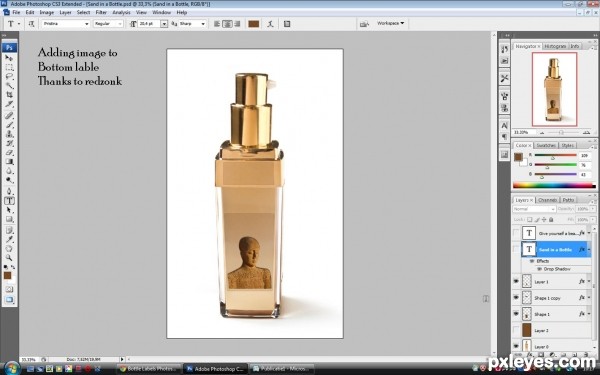Select the Move tool
The image size is (600, 375).
(x=9, y=58)
